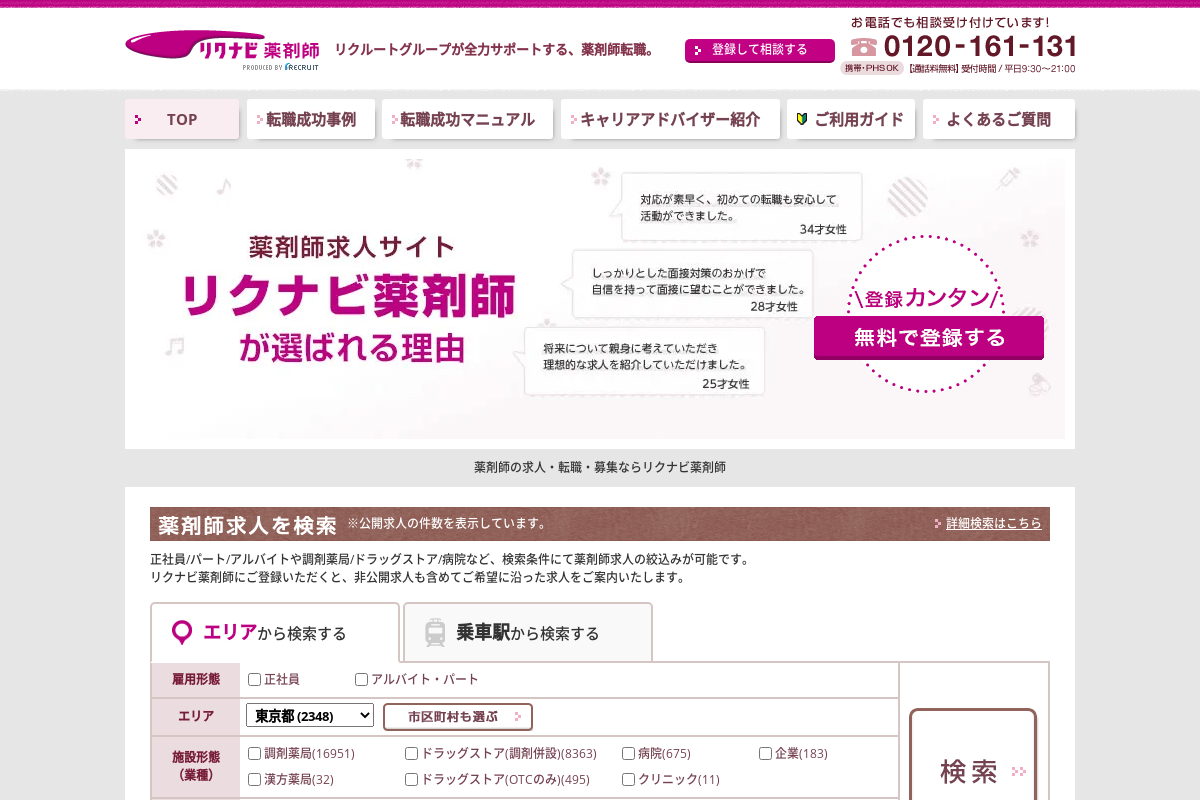Check the アルバイト・パート checkbox

tap(361, 679)
